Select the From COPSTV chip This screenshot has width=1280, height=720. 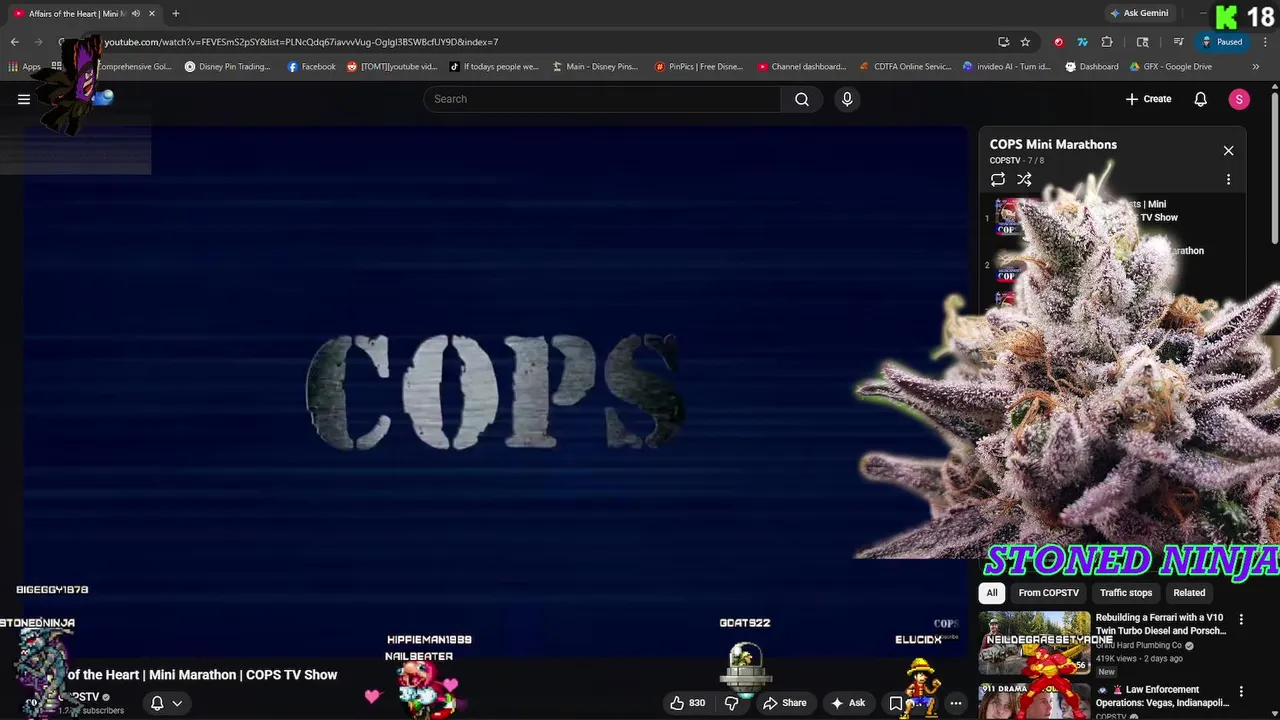coord(1048,593)
